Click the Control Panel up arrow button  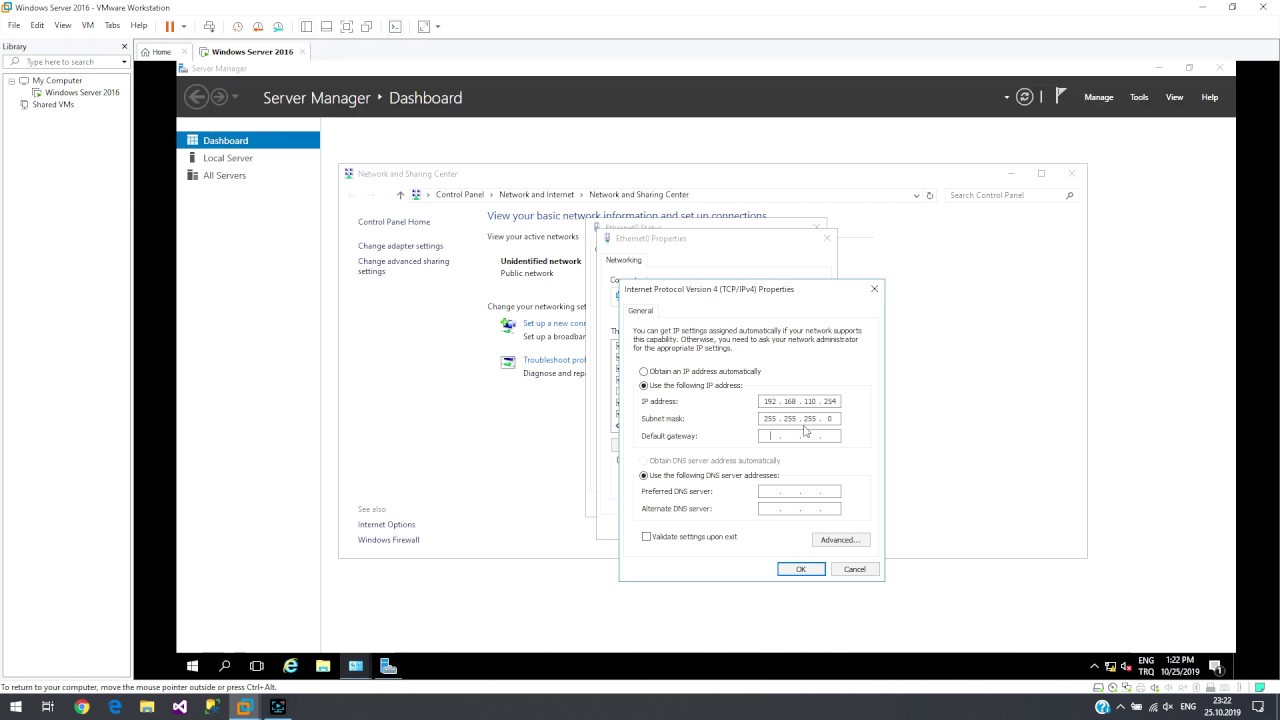pyautogui.click(x=400, y=195)
